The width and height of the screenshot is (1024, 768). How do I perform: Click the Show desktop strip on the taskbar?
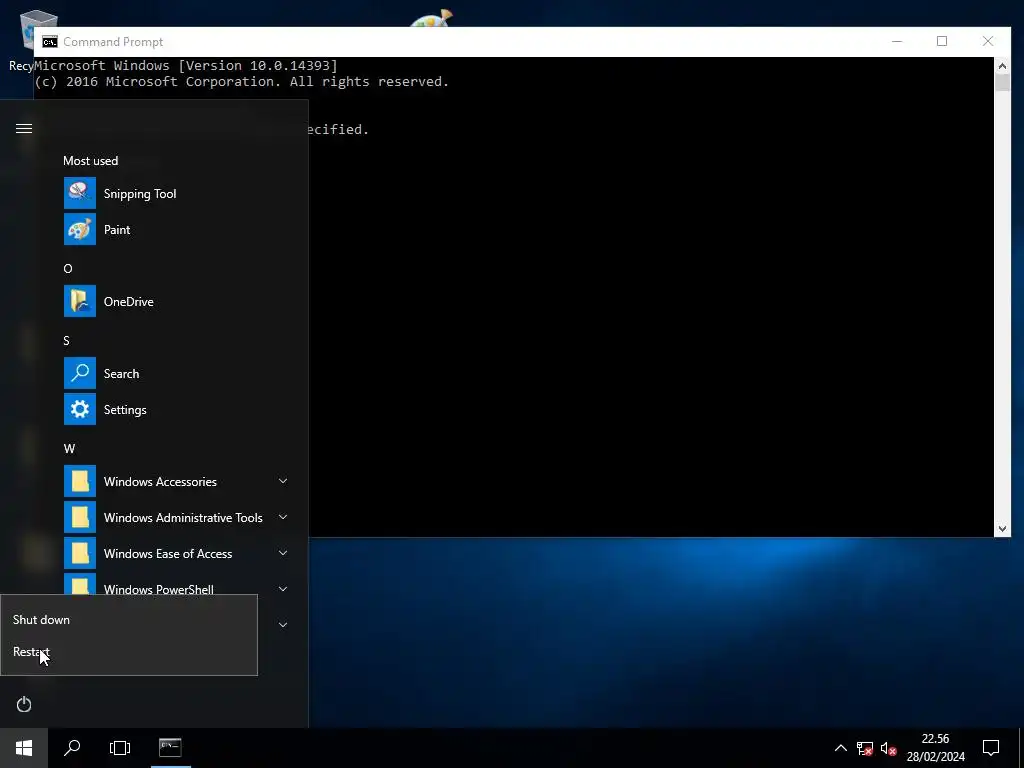click(x=1021, y=748)
